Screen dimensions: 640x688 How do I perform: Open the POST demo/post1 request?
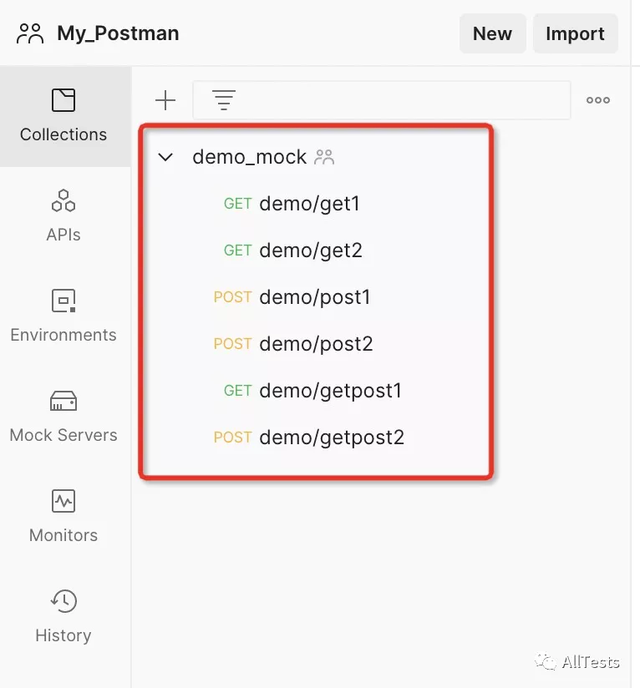(x=292, y=297)
